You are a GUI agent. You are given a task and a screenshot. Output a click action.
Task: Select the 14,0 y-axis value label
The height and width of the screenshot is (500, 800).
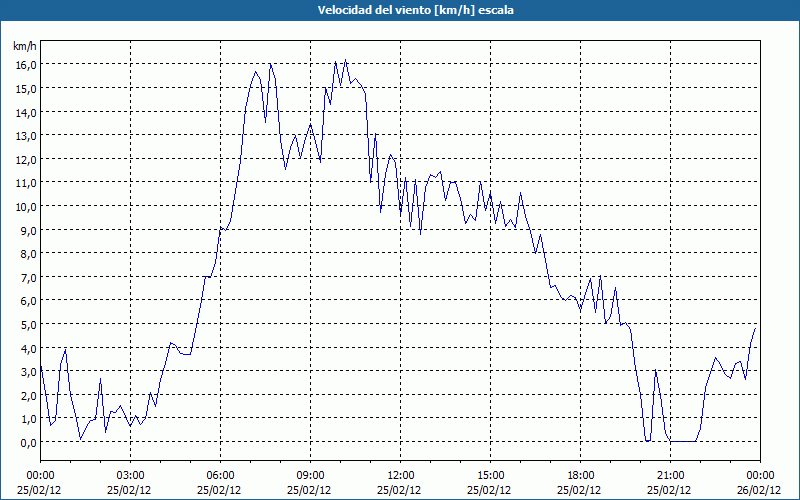pos(28,112)
